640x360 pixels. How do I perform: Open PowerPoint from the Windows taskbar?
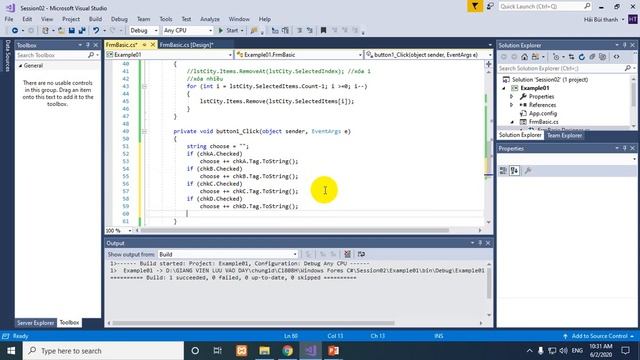click(333, 351)
